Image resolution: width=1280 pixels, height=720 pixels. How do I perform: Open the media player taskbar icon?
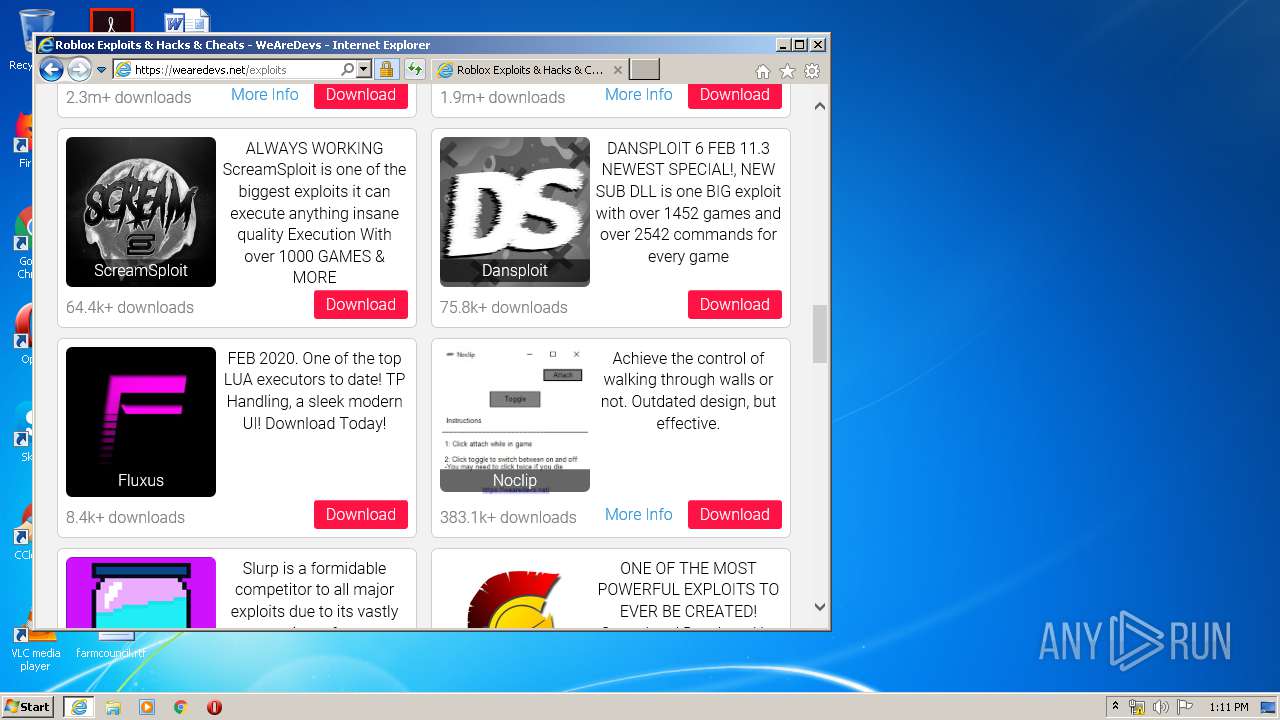(x=147, y=707)
